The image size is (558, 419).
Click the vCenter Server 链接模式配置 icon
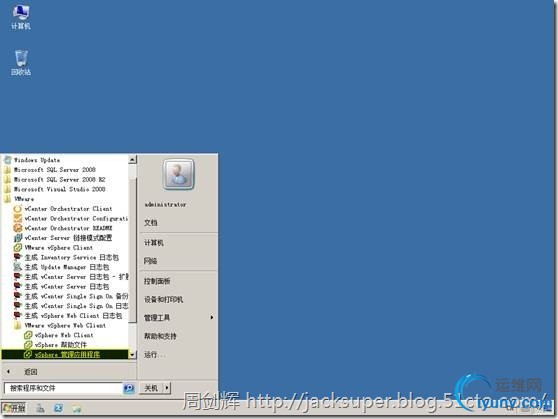[18, 238]
